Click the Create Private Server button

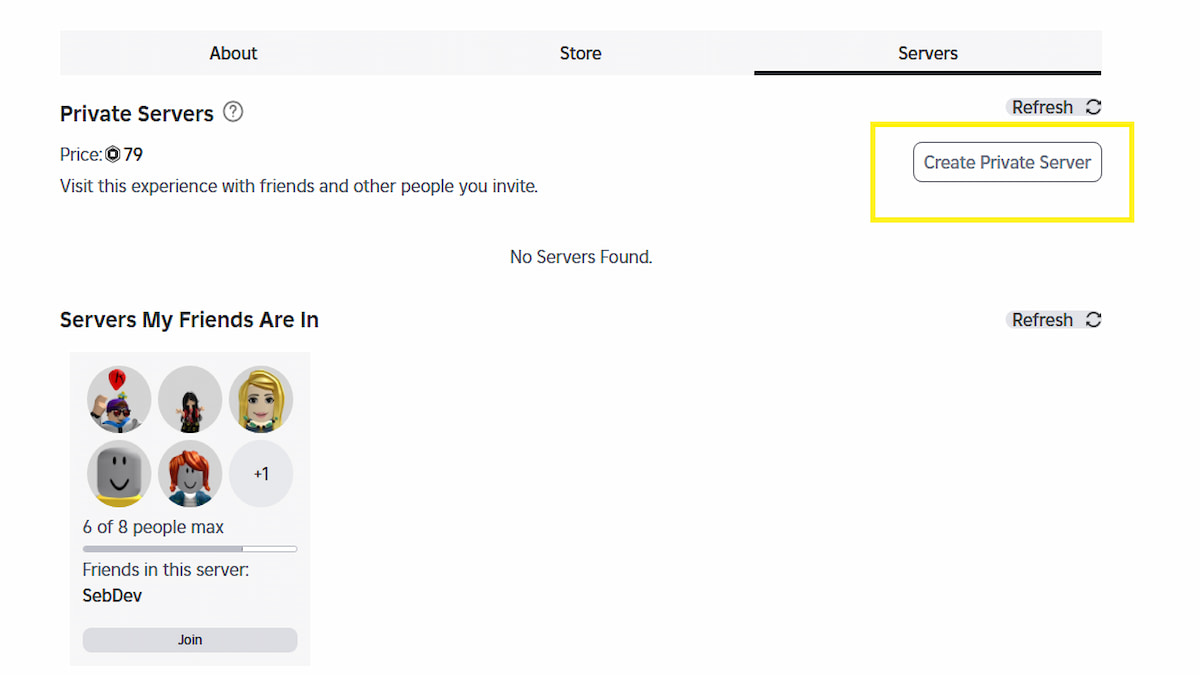1007,162
